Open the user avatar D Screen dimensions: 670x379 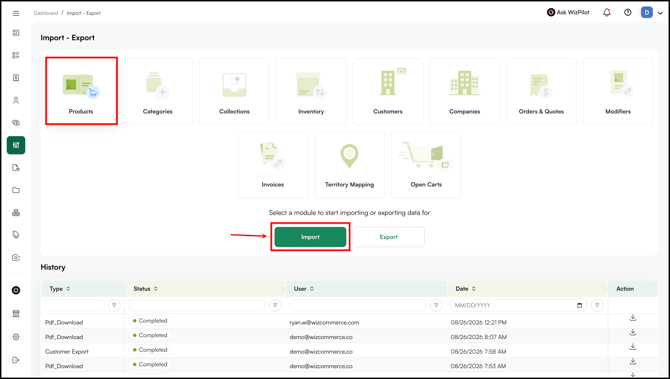646,13
